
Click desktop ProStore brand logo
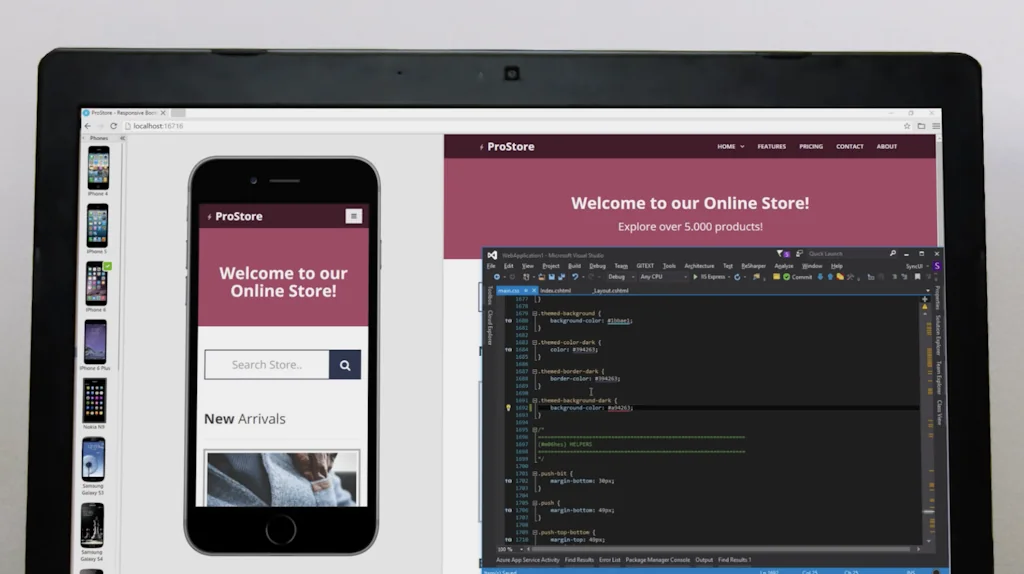pos(507,146)
